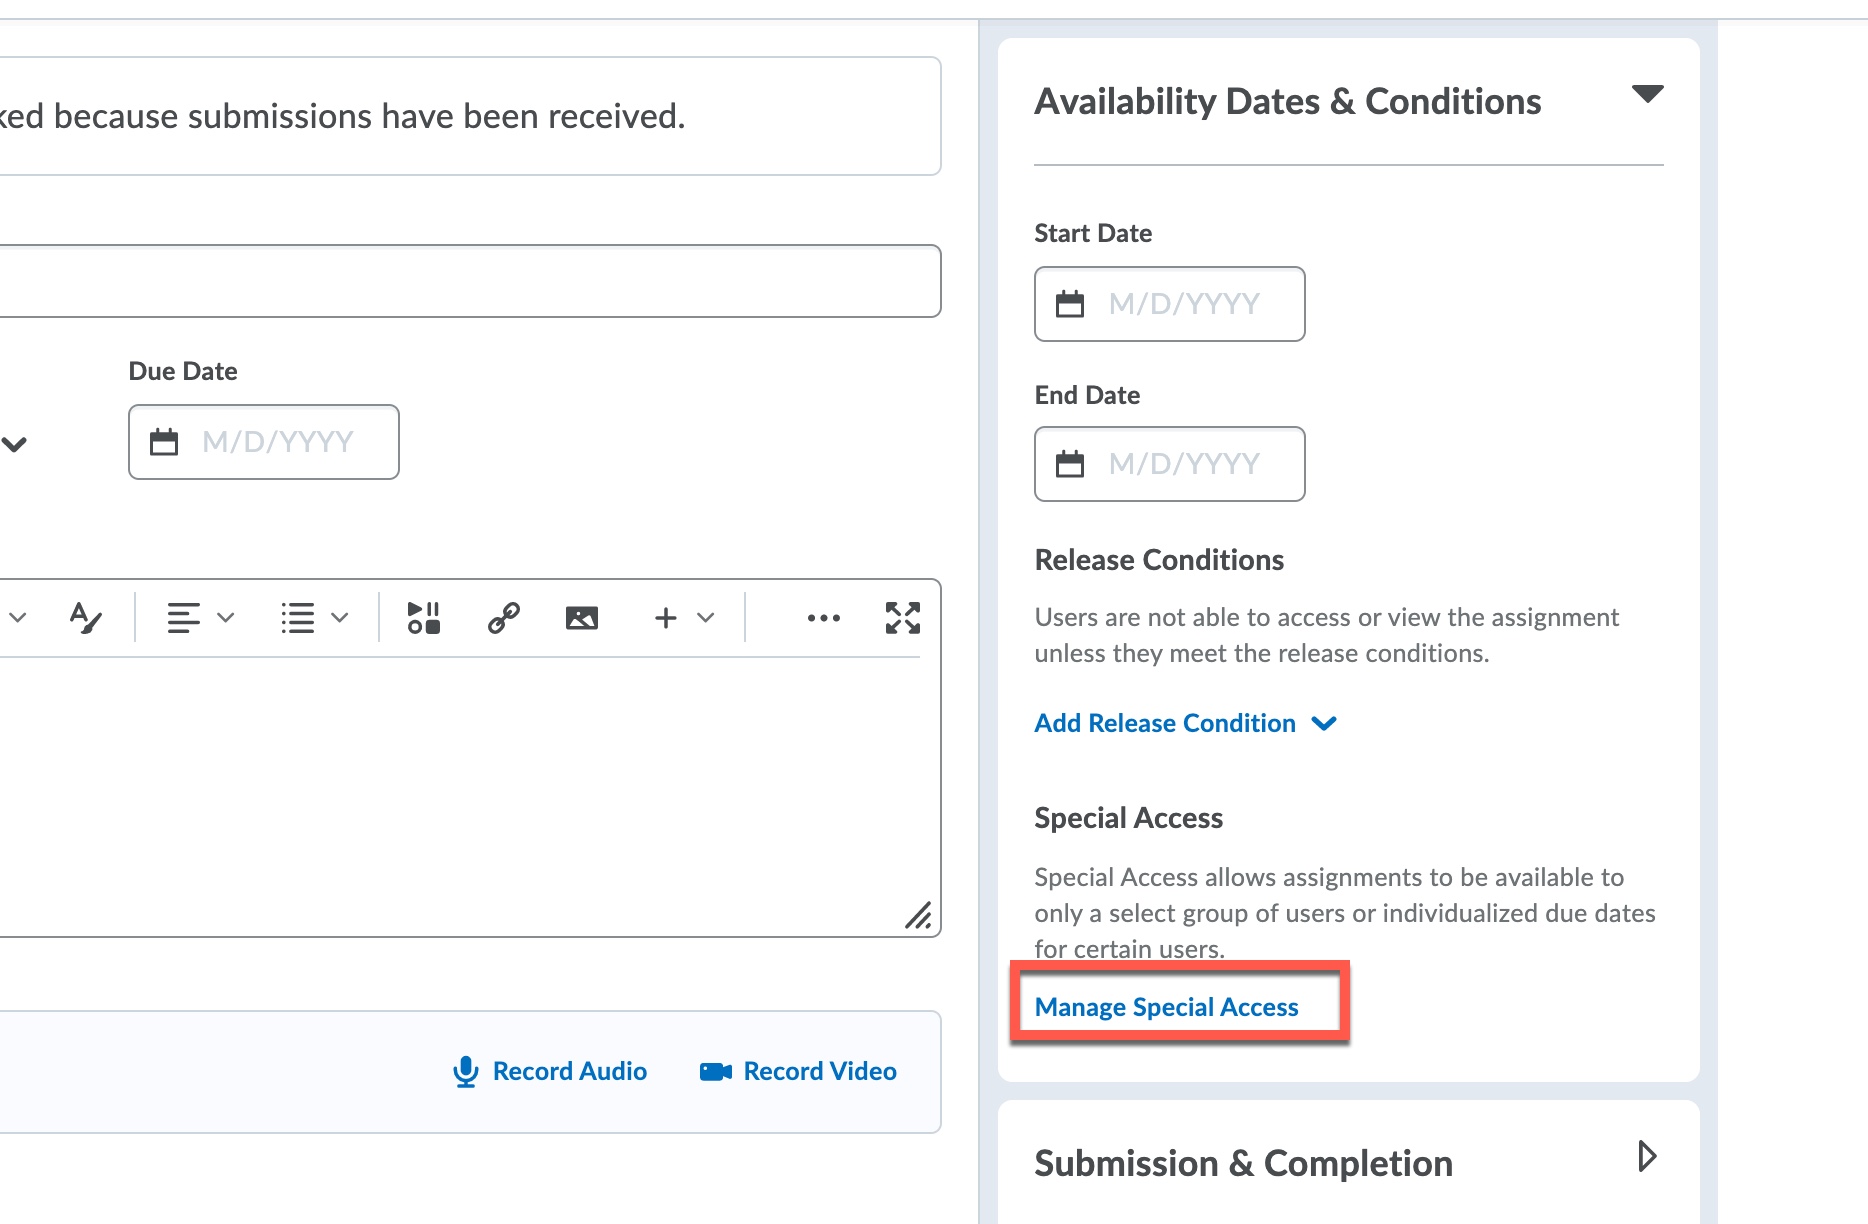
Task: Click the plus insert other icon
Action: click(665, 618)
